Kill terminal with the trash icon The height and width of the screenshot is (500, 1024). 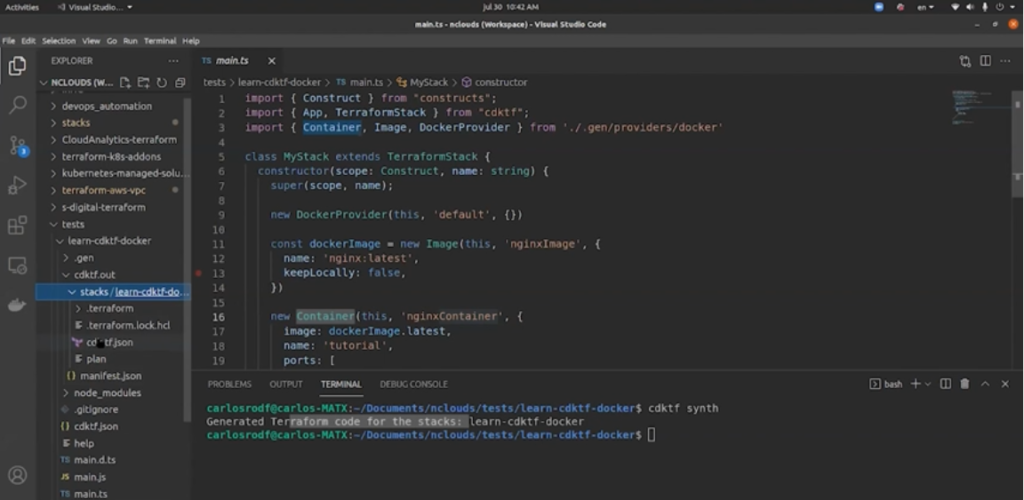click(965, 384)
